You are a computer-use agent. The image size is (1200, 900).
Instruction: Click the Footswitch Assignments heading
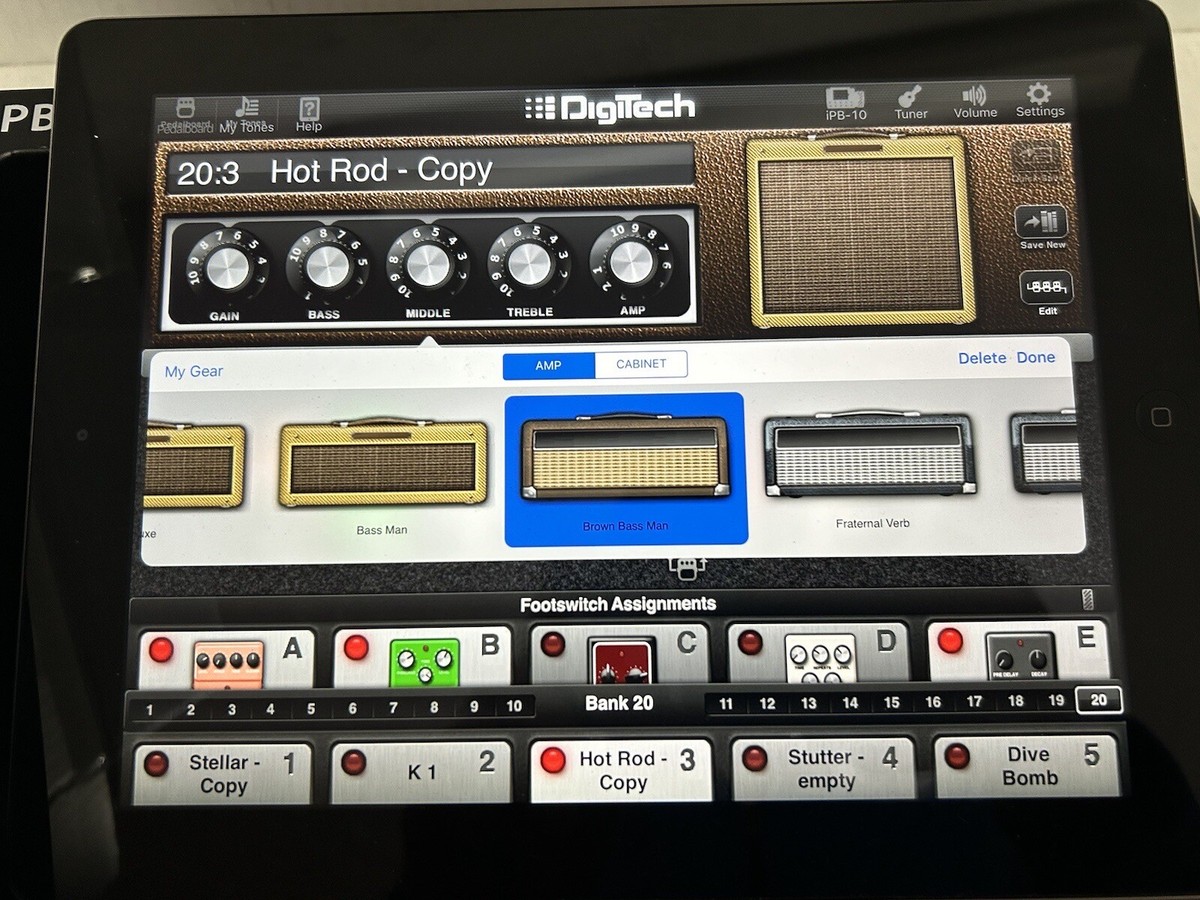pyautogui.click(x=618, y=604)
